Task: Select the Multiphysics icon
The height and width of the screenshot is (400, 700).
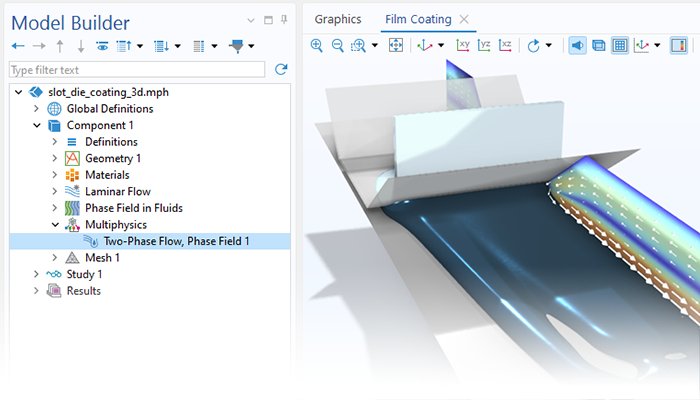Action: [72, 225]
